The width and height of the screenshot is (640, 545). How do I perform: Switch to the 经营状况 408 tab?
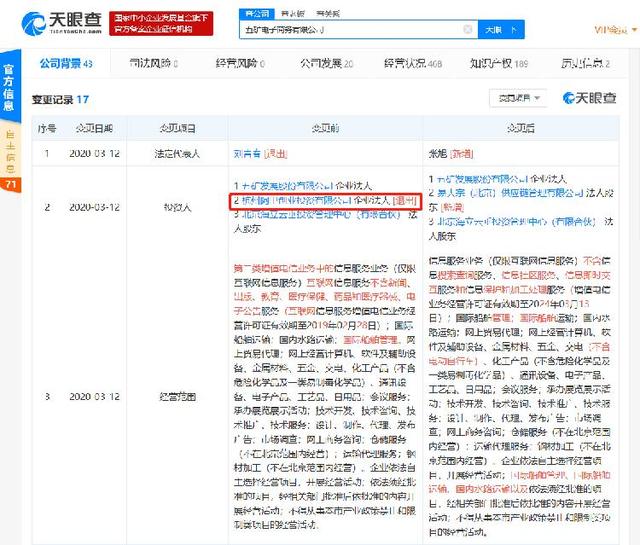413,63
